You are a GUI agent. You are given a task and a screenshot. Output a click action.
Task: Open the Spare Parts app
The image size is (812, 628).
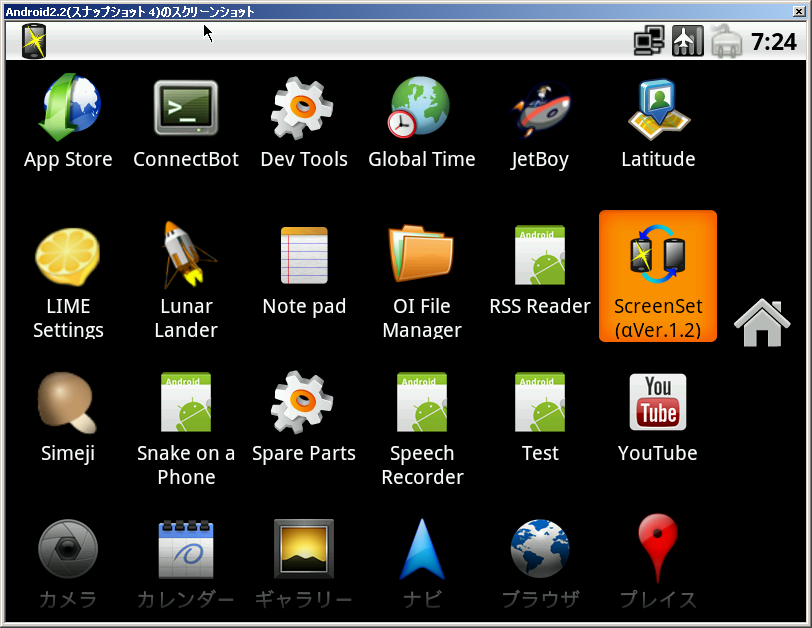(x=304, y=417)
